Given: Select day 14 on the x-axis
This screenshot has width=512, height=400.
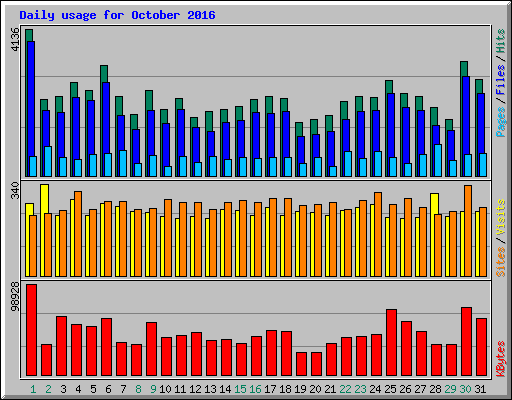Looking at the screenshot, I should (x=225, y=389).
